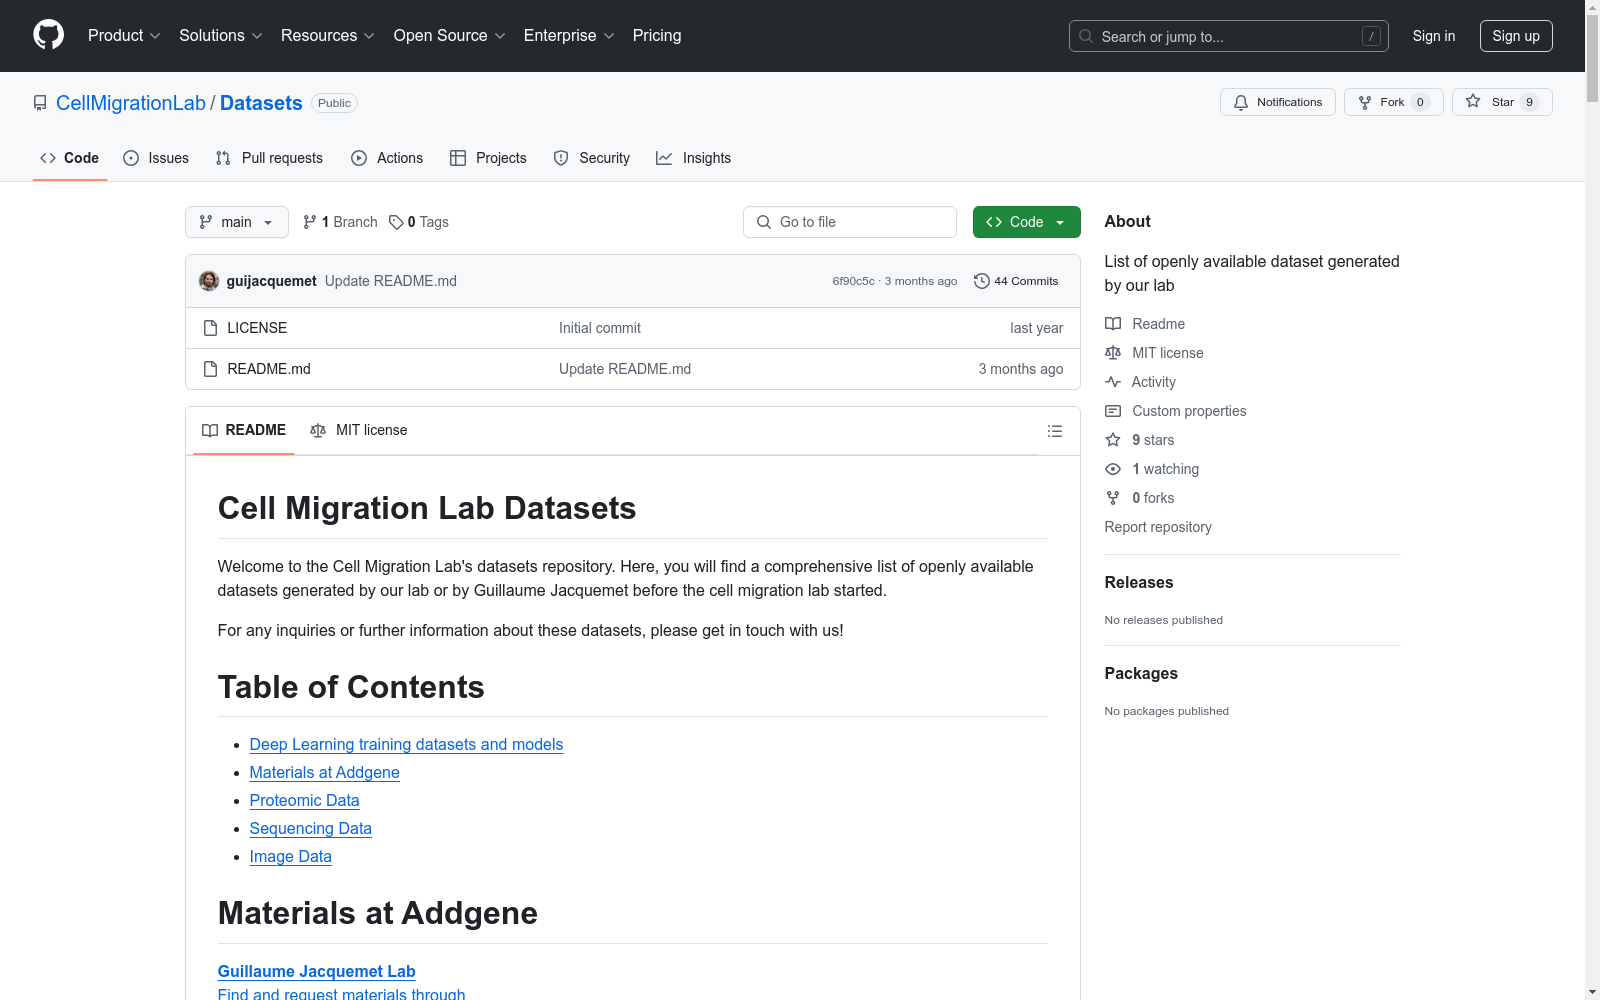The width and height of the screenshot is (1600, 1000).
Task: Open the Pull requests tab
Action: [269, 158]
